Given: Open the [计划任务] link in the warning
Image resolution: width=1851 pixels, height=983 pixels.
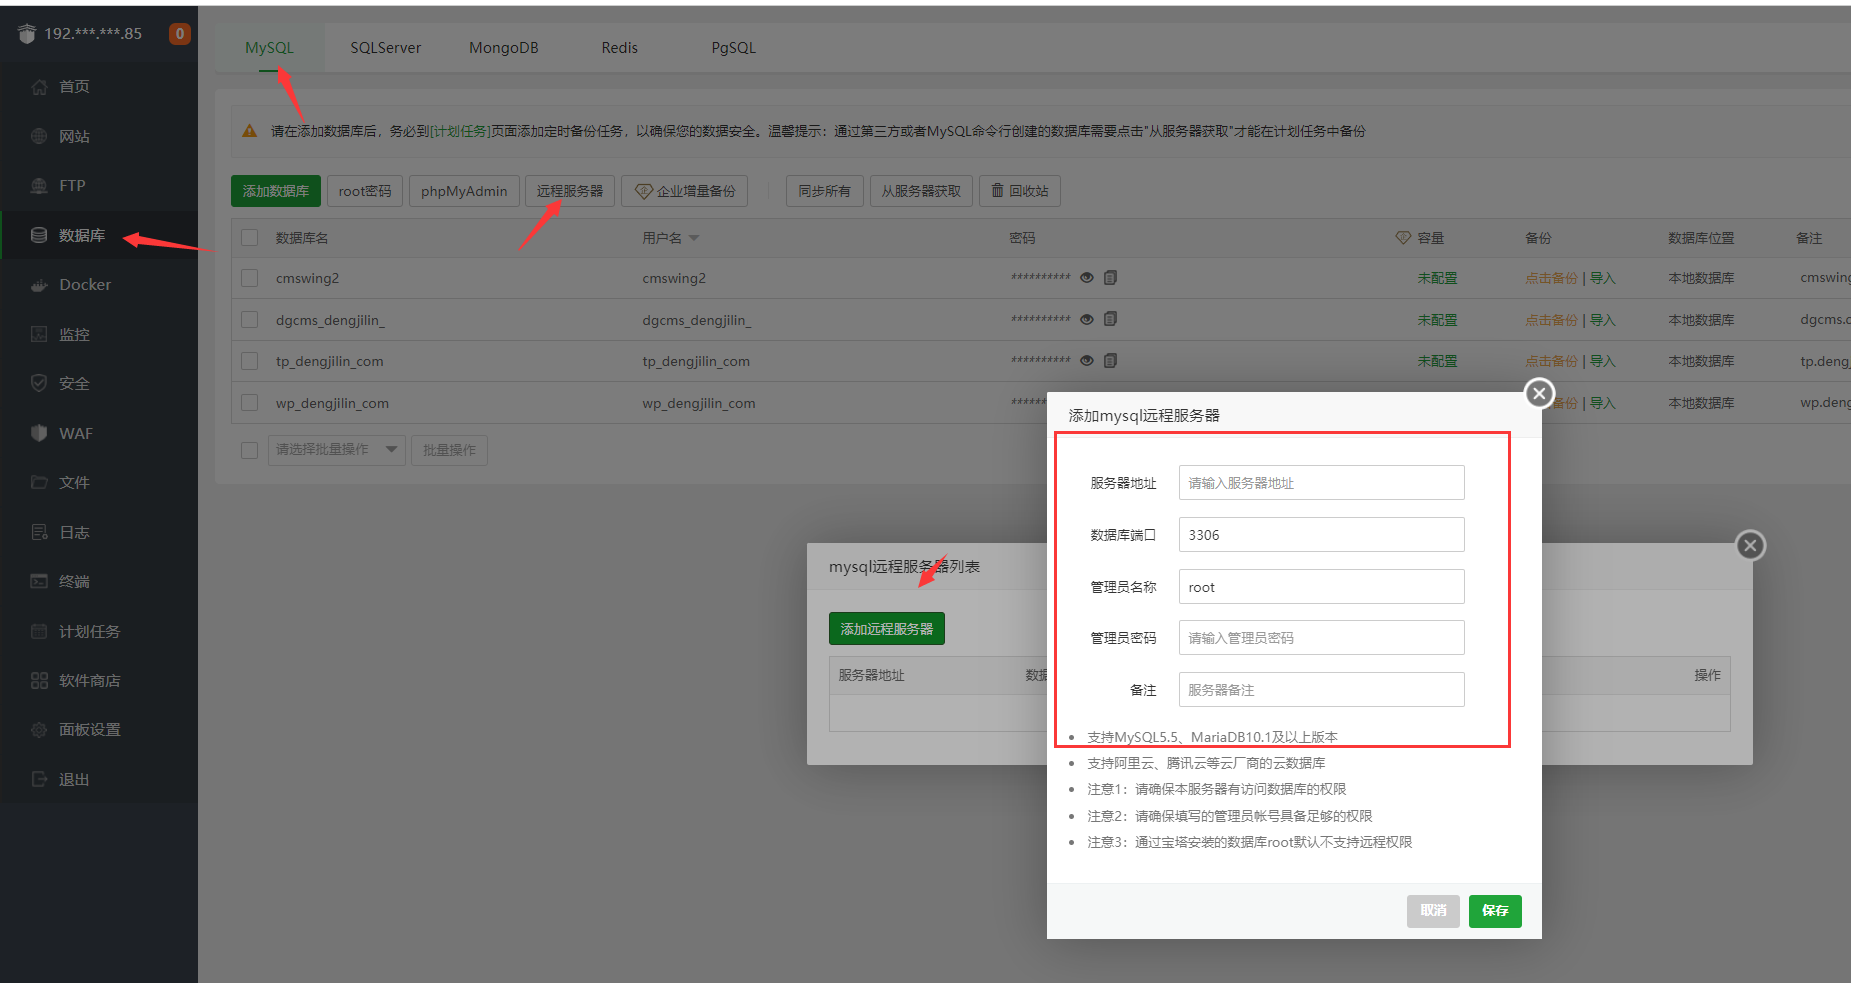Looking at the screenshot, I should [459, 131].
